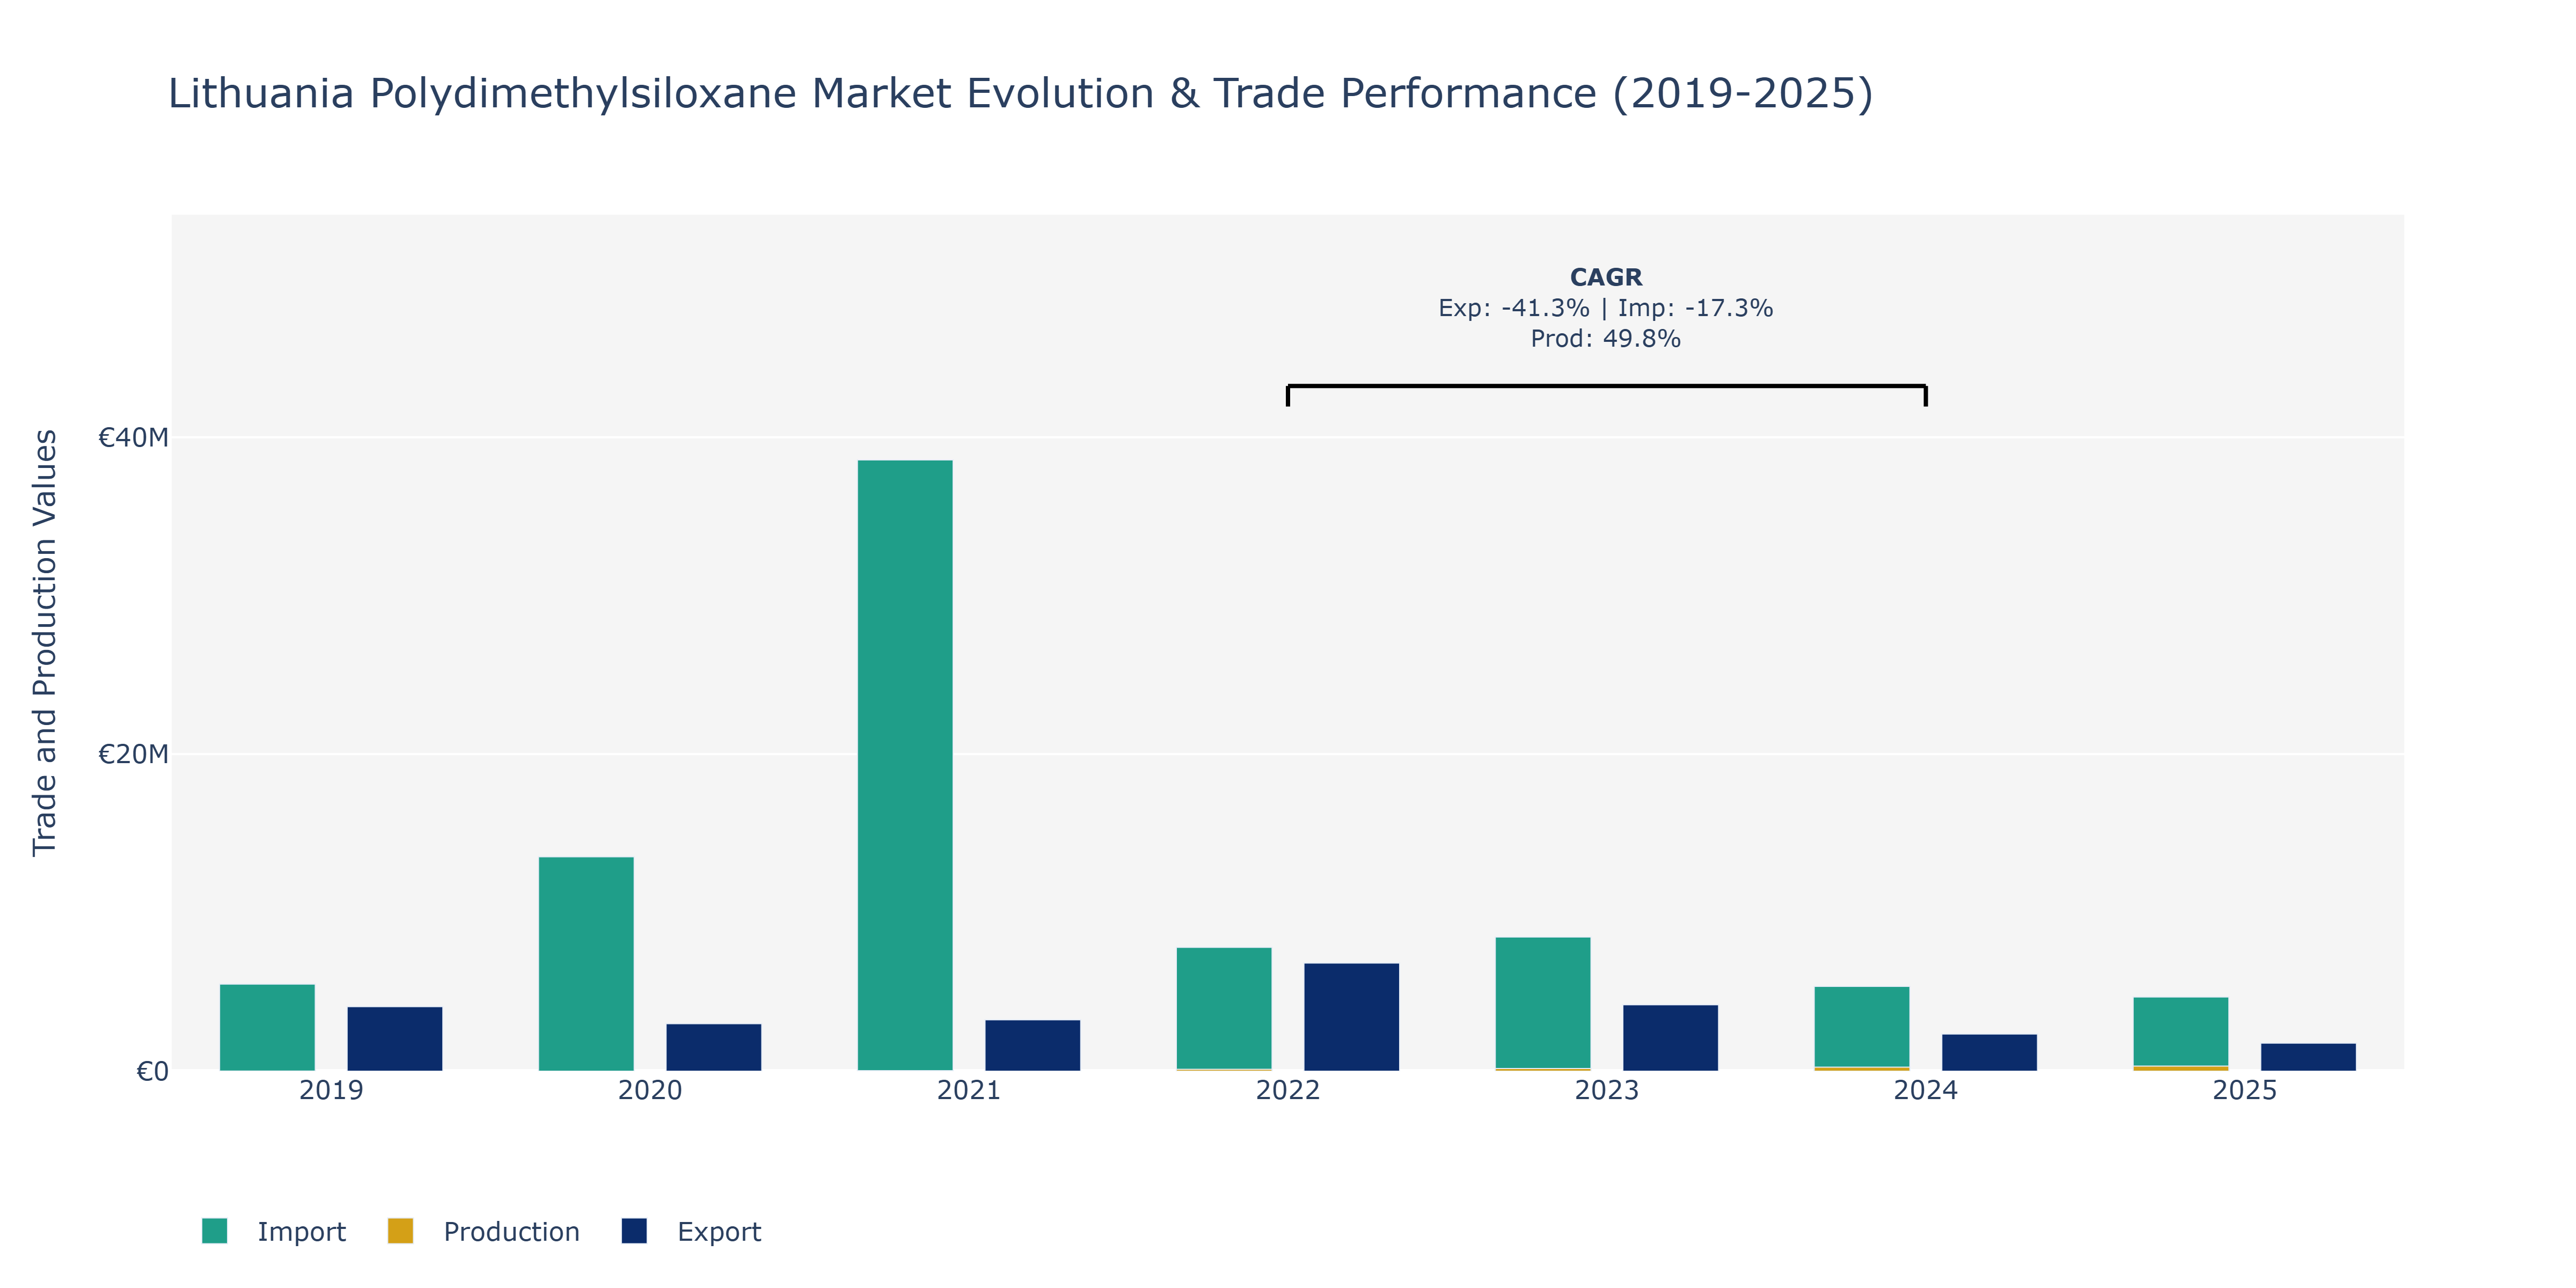This screenshot has height=1288, width=2576.
Task: Click the 'Exp: -41.3% | Imp: -17.3%' text
Action: 1606,308
